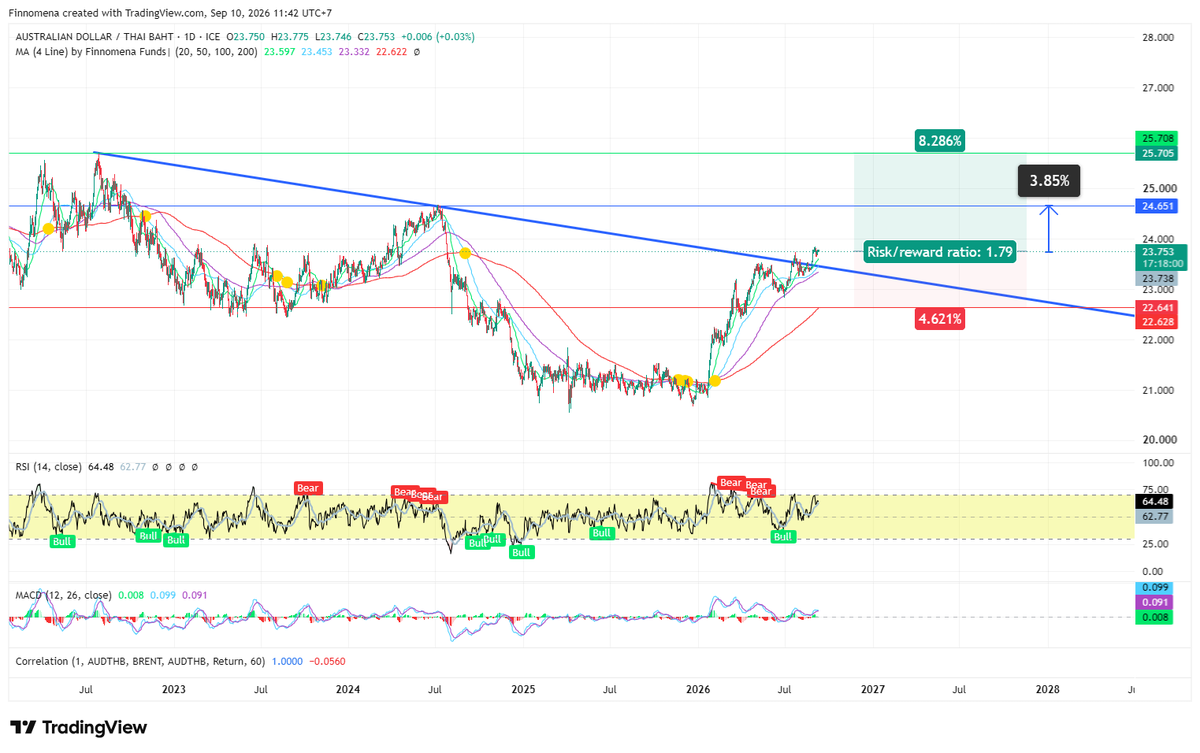This screenshot has width=1200, height=753.
Task: Click the MACD (12, 26, close) indicator legend
Action: tap(63, 595)
